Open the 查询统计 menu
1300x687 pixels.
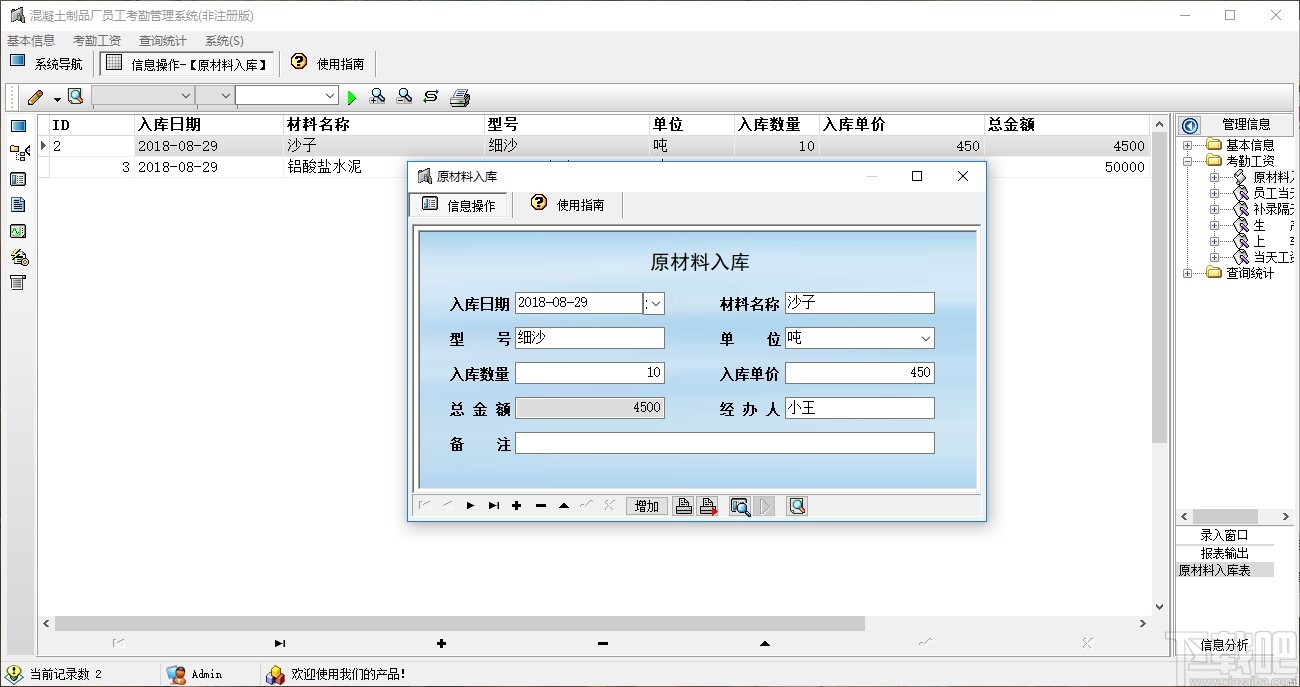(x=163, y=41)
